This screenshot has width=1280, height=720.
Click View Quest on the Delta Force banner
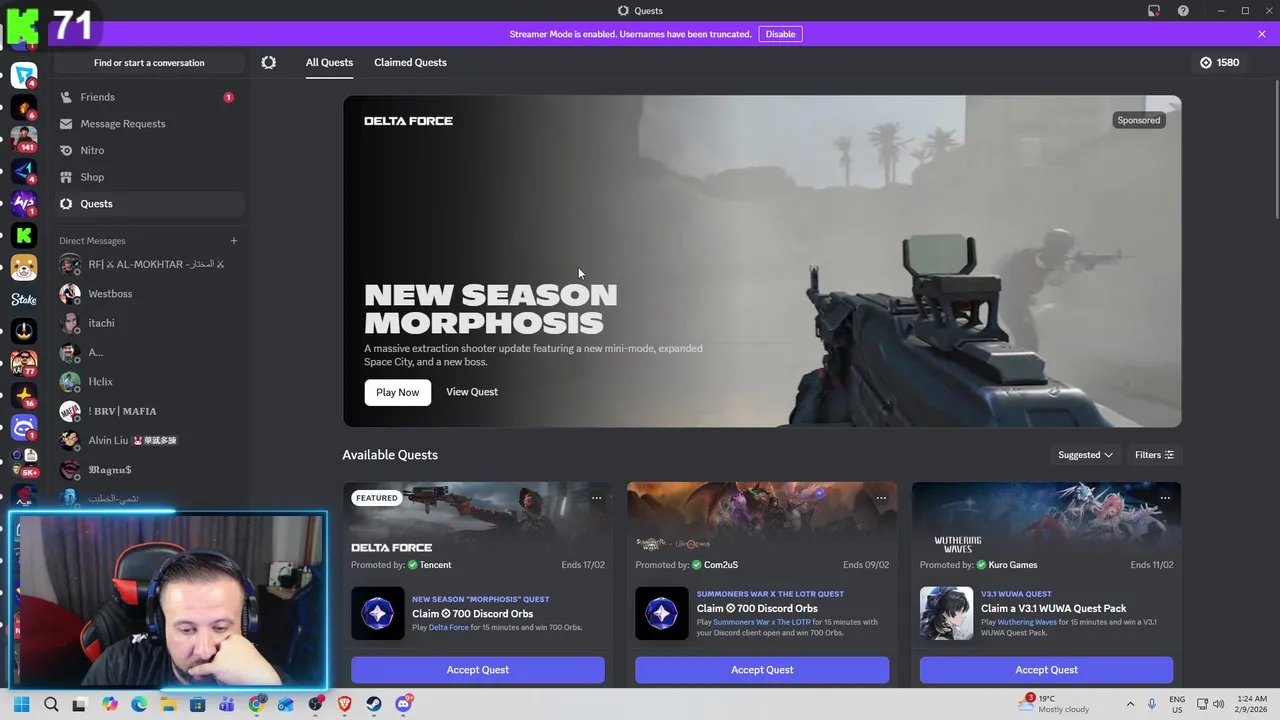(471, 392)
